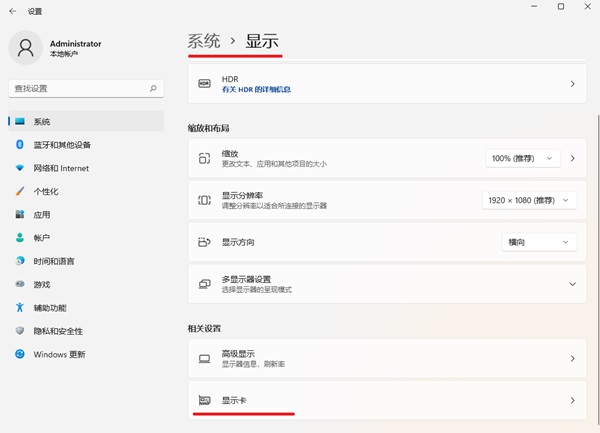Click the 显示 breadcrumb title

point(262,41)
